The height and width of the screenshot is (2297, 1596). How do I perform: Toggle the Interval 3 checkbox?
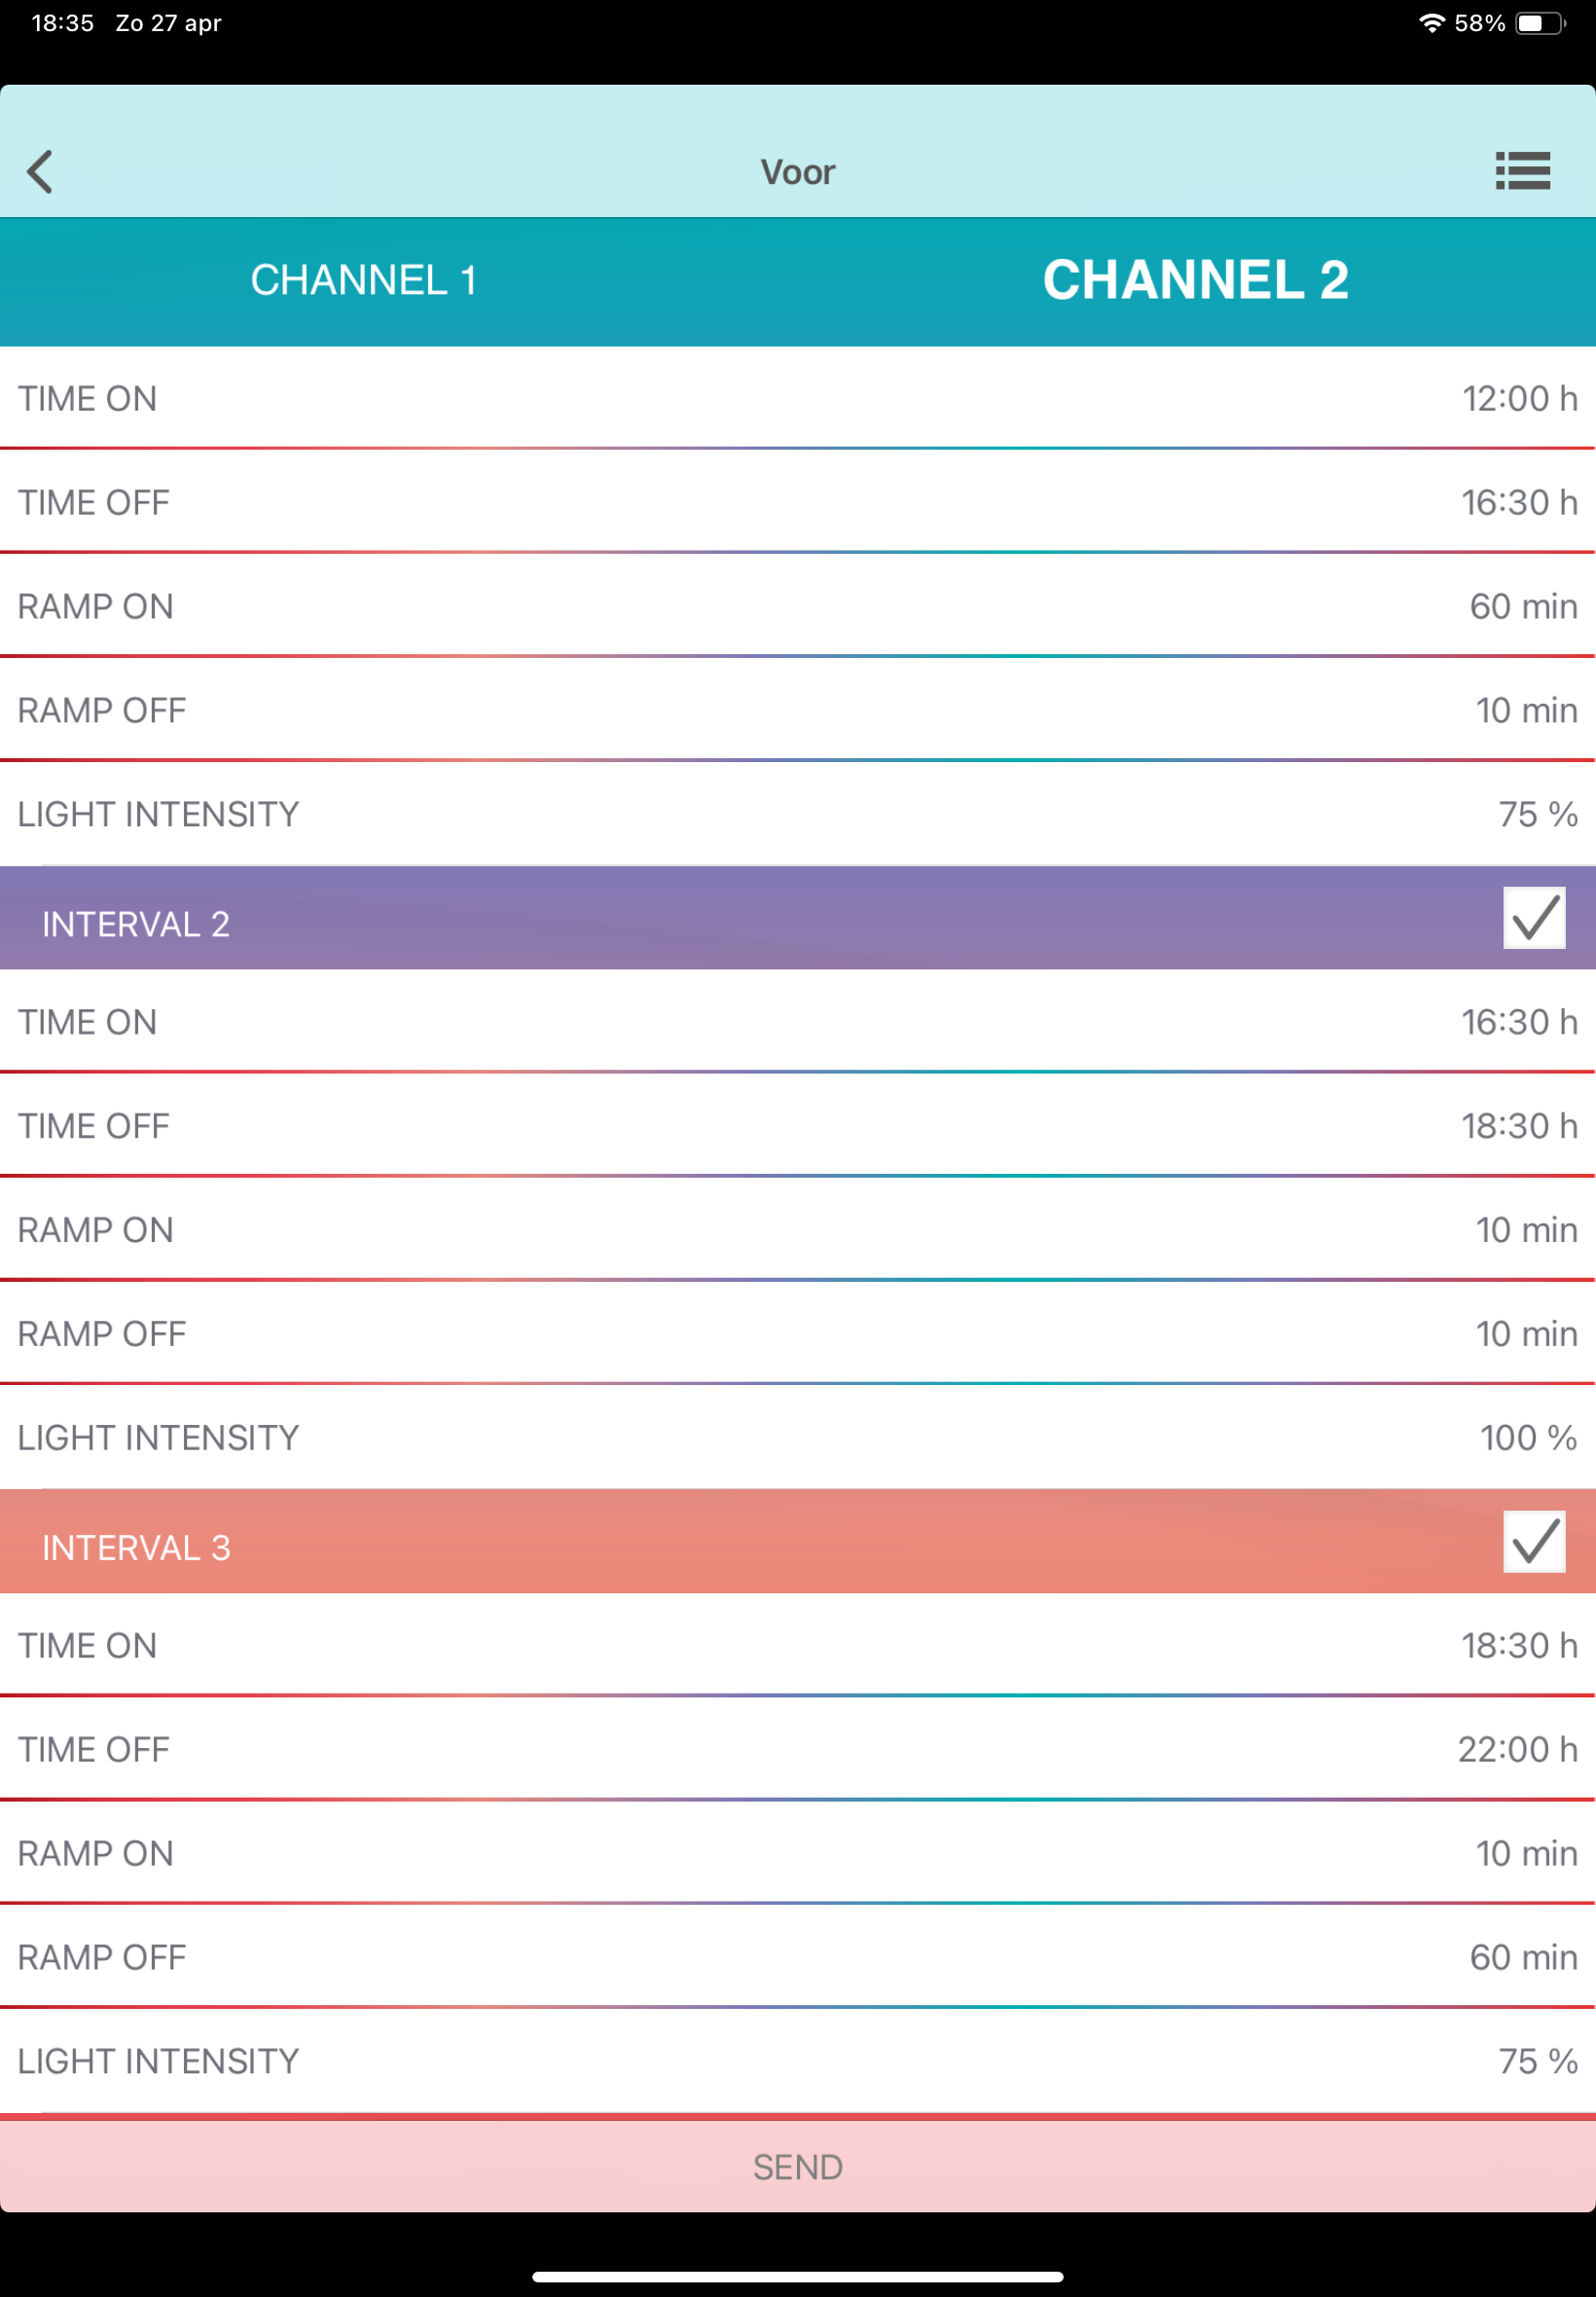pyautogui.click(x=1534, y=1541)
